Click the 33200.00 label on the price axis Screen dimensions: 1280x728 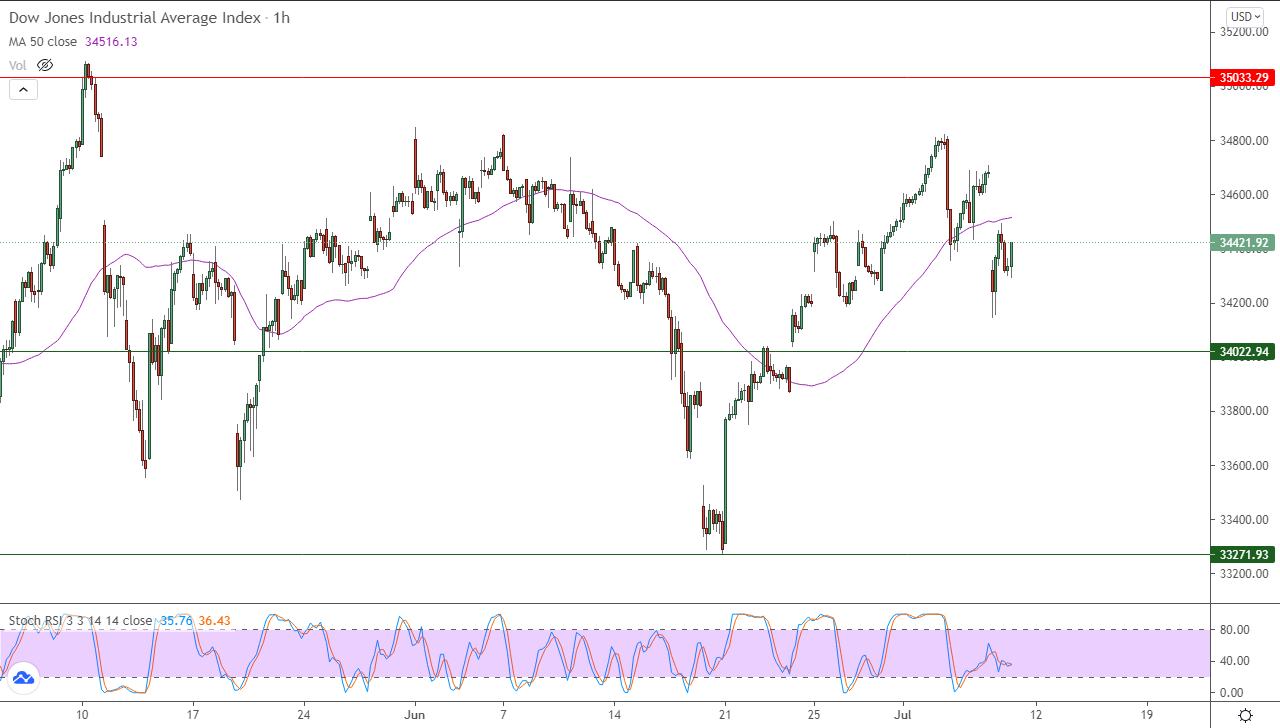click(x=1244, y=574)
